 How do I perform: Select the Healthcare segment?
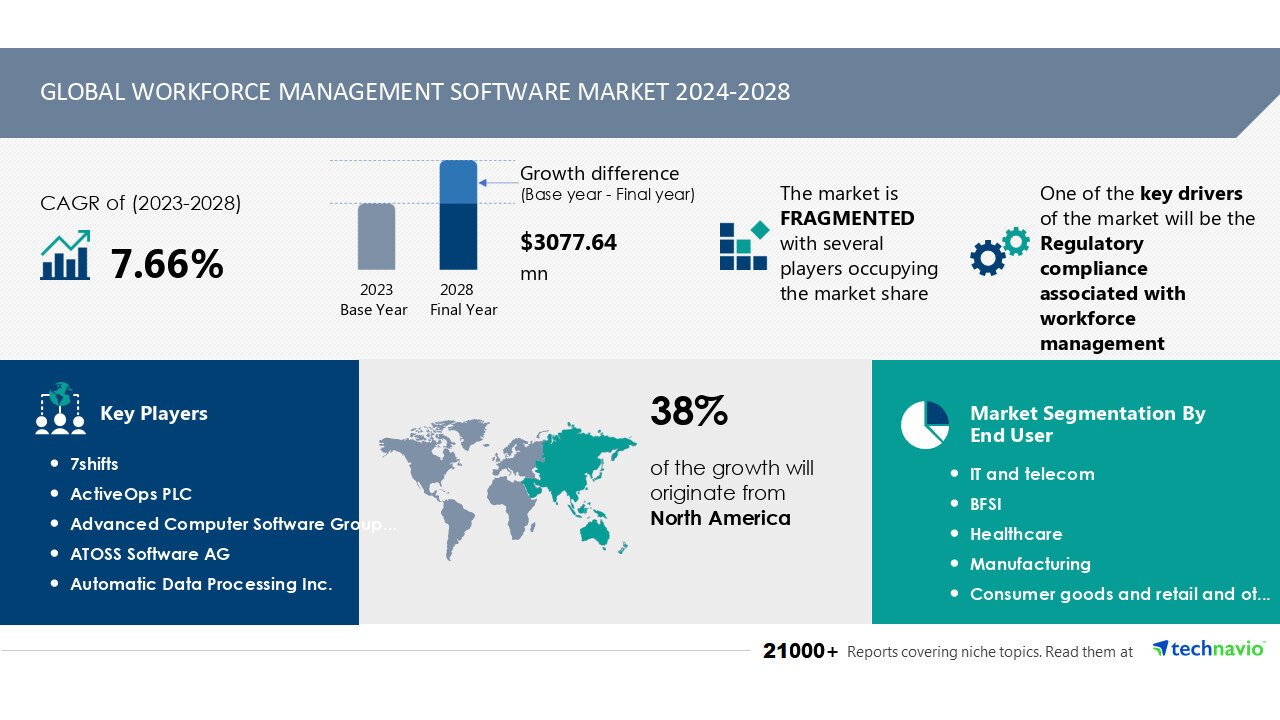(x=1016, y=534)
